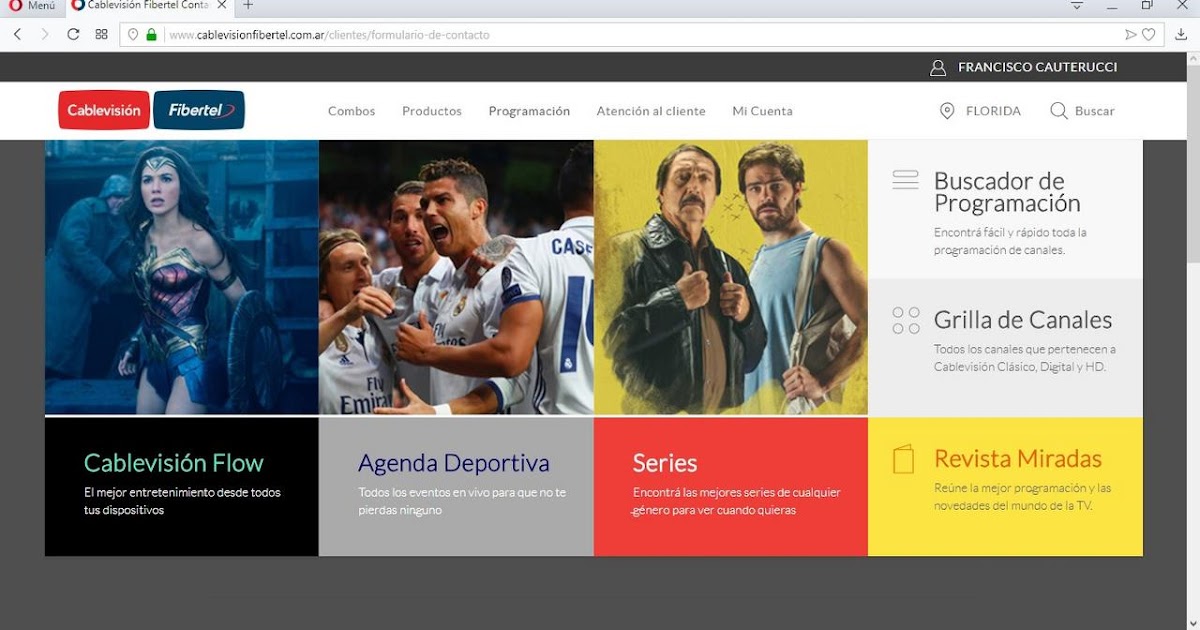Show site location badge in address bar
1200x630 pixels.
(133, 34)
